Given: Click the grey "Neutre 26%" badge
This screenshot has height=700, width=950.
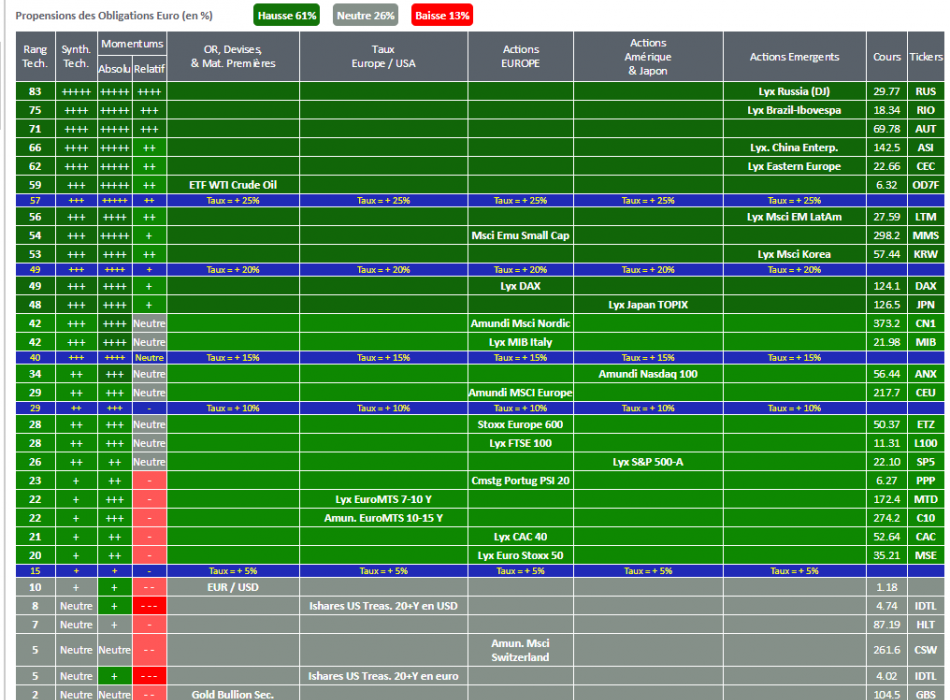Looking at the screenshot, I should (x=365, y=16).
